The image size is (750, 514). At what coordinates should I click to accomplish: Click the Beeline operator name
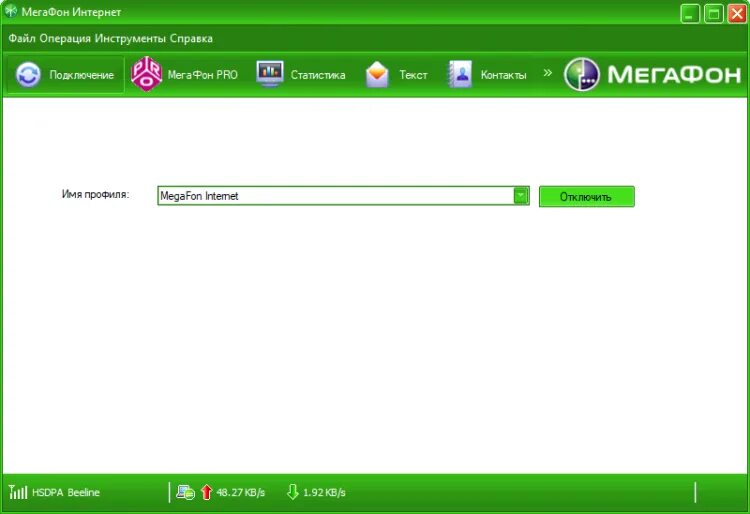tap(84, 492)
